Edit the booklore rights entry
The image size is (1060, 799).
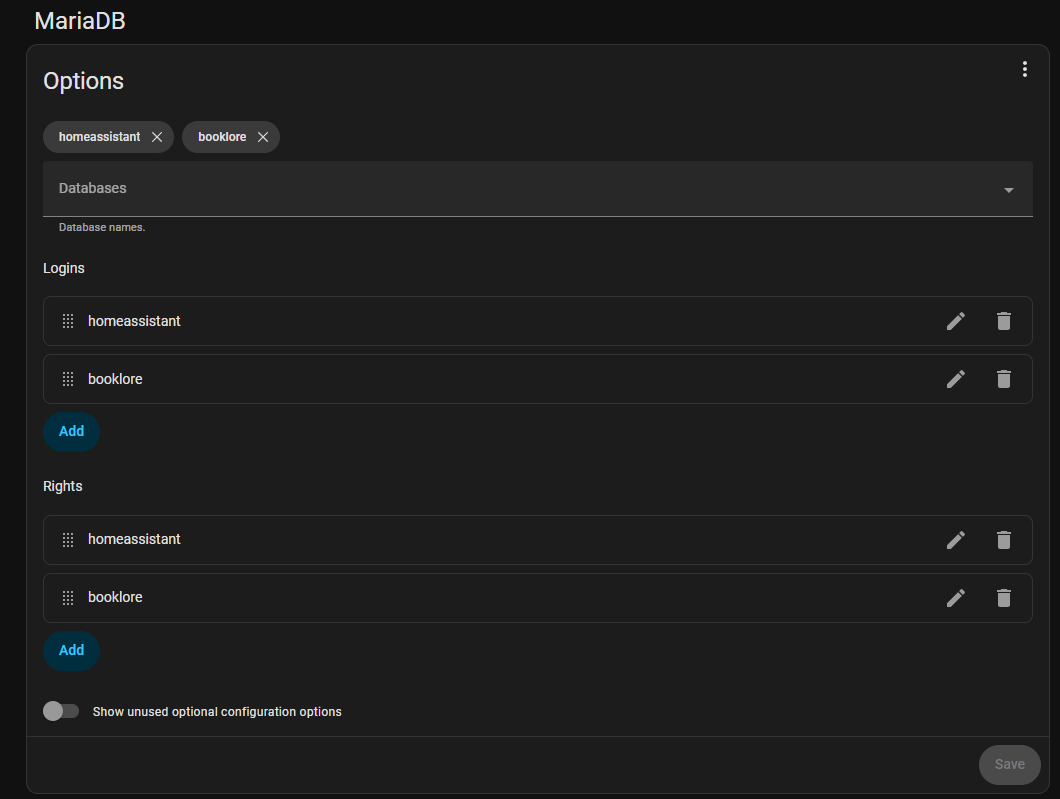click(956, 597)
